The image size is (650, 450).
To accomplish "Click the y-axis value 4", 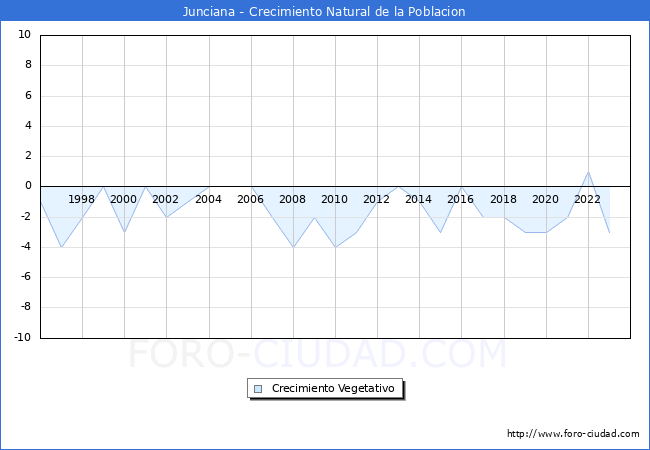I will tap(28, 126).
